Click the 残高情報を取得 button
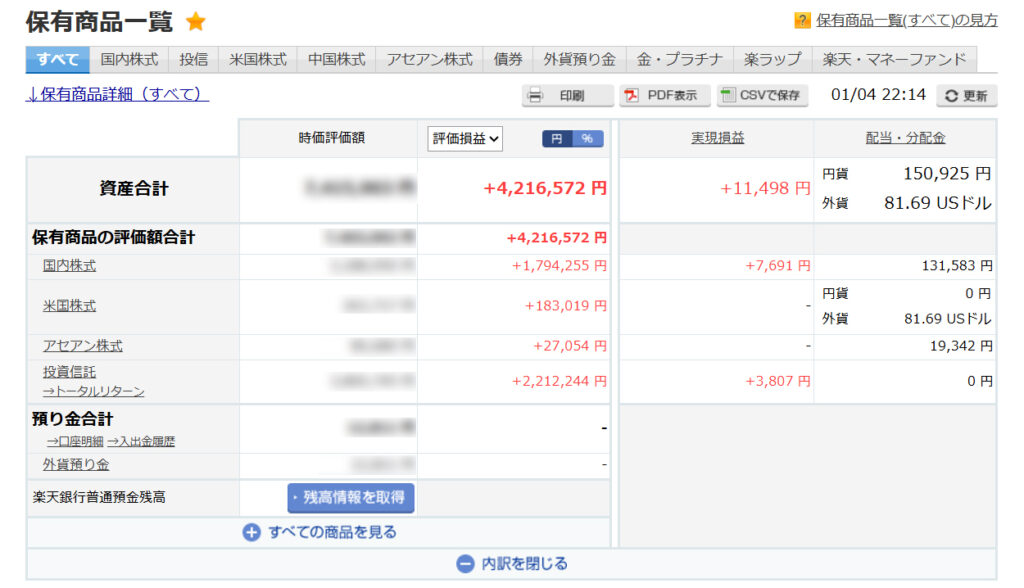The height and width of the screenshot is (588, 1024). (351, 497)
